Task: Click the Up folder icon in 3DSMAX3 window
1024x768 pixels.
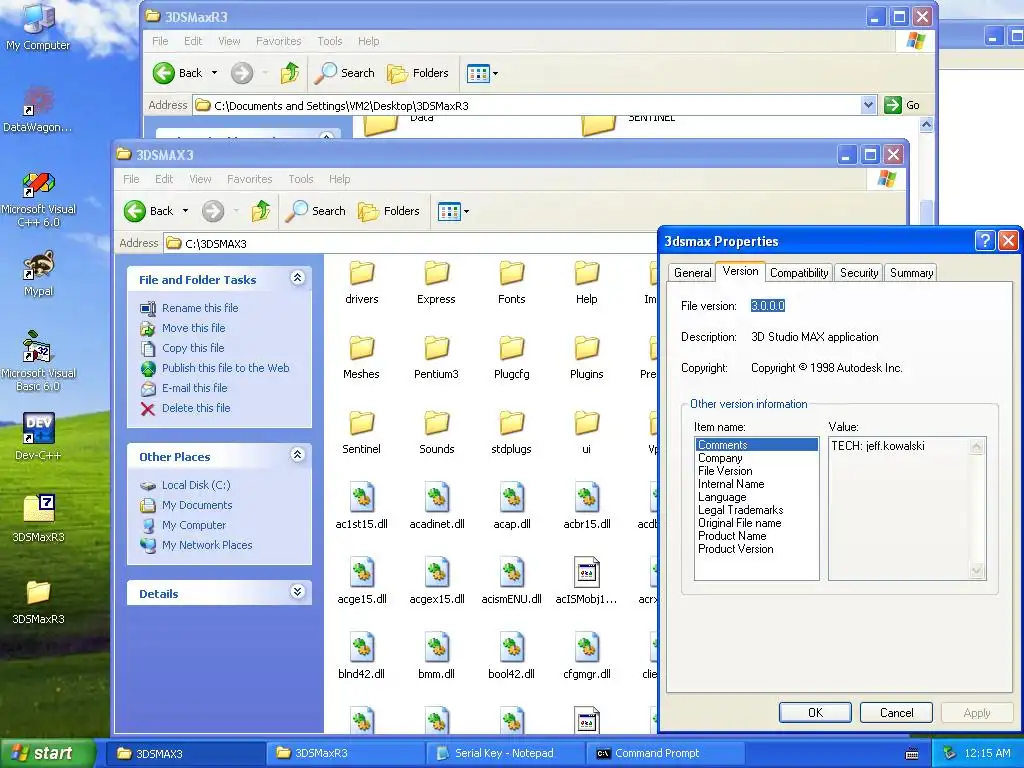Action: tap(261, 211)
